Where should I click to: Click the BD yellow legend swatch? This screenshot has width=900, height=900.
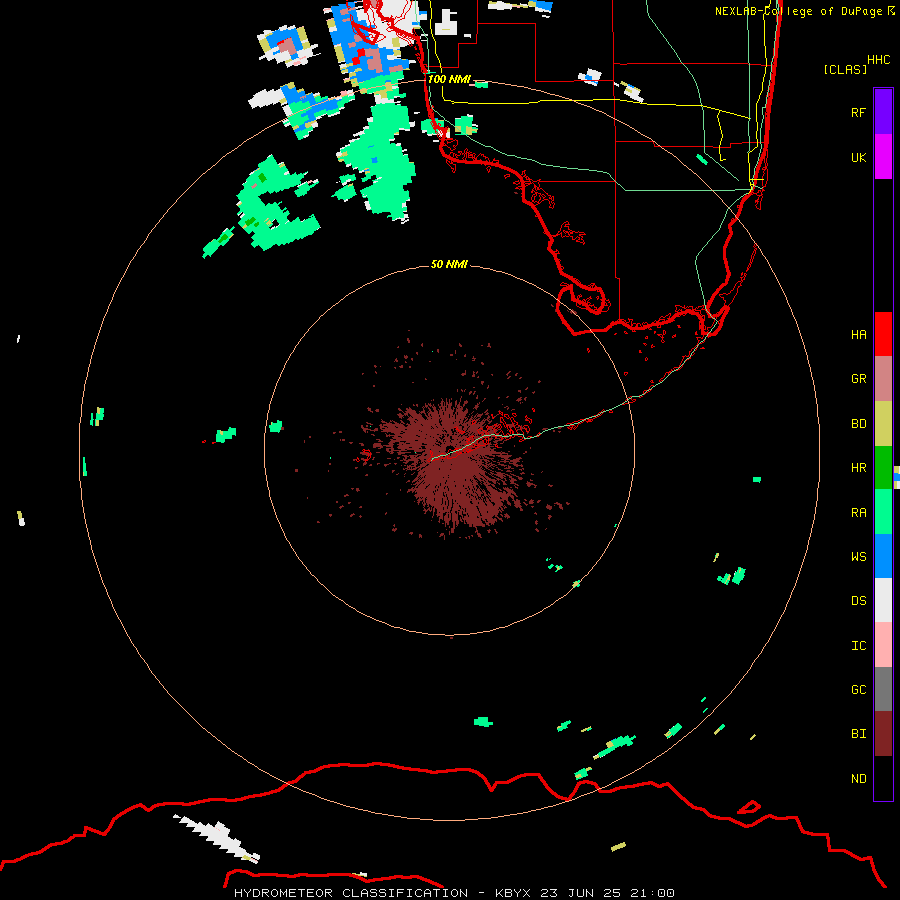tap(883, 424)
